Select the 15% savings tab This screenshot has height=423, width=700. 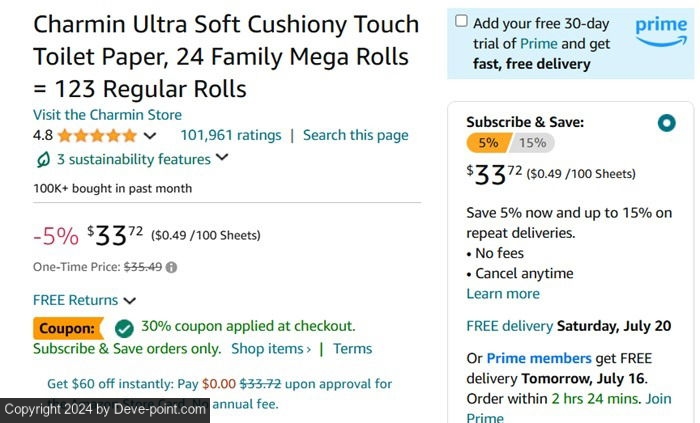pyautogui.click(x=533, y=143)
